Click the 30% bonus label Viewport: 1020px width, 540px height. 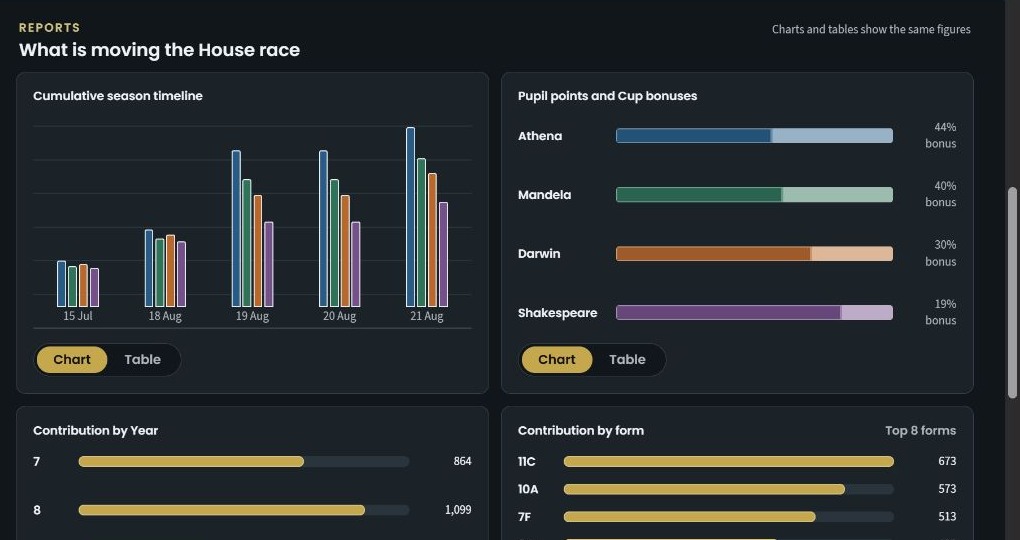point(941,253)
